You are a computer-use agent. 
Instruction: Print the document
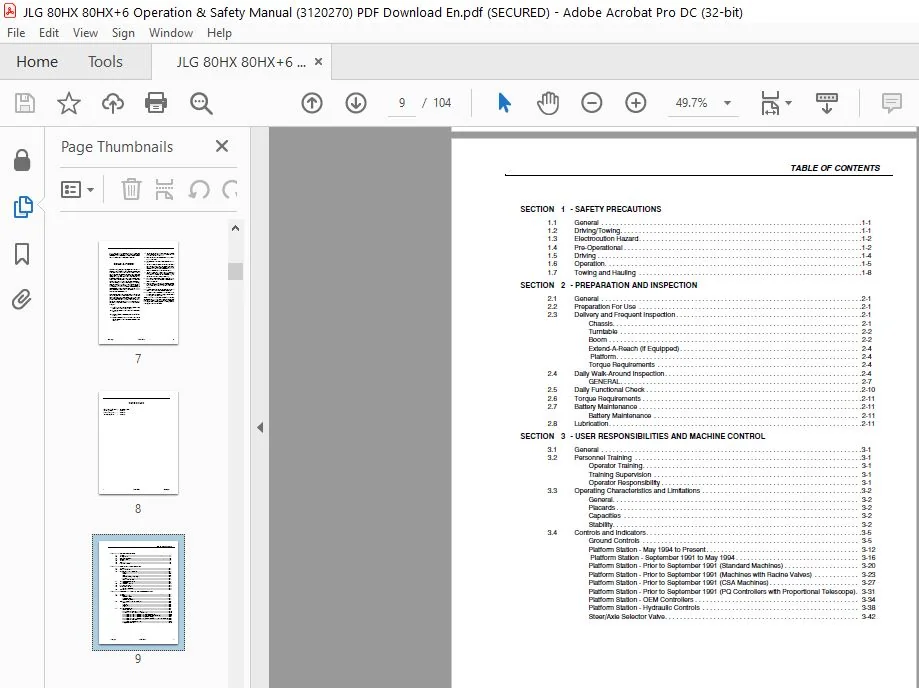tap(156, 103)
